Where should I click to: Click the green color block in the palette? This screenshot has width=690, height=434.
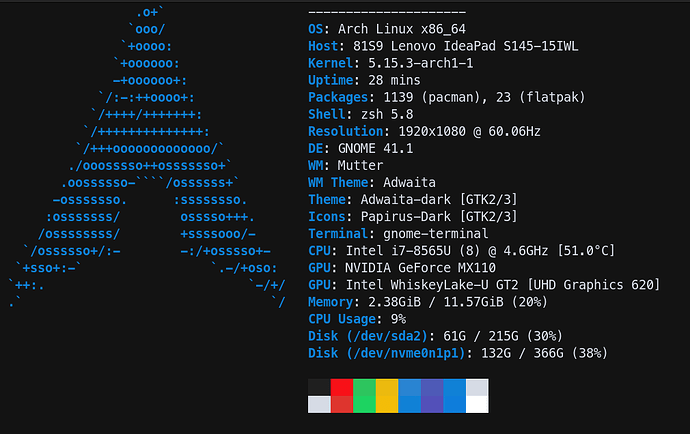(364, 395)
